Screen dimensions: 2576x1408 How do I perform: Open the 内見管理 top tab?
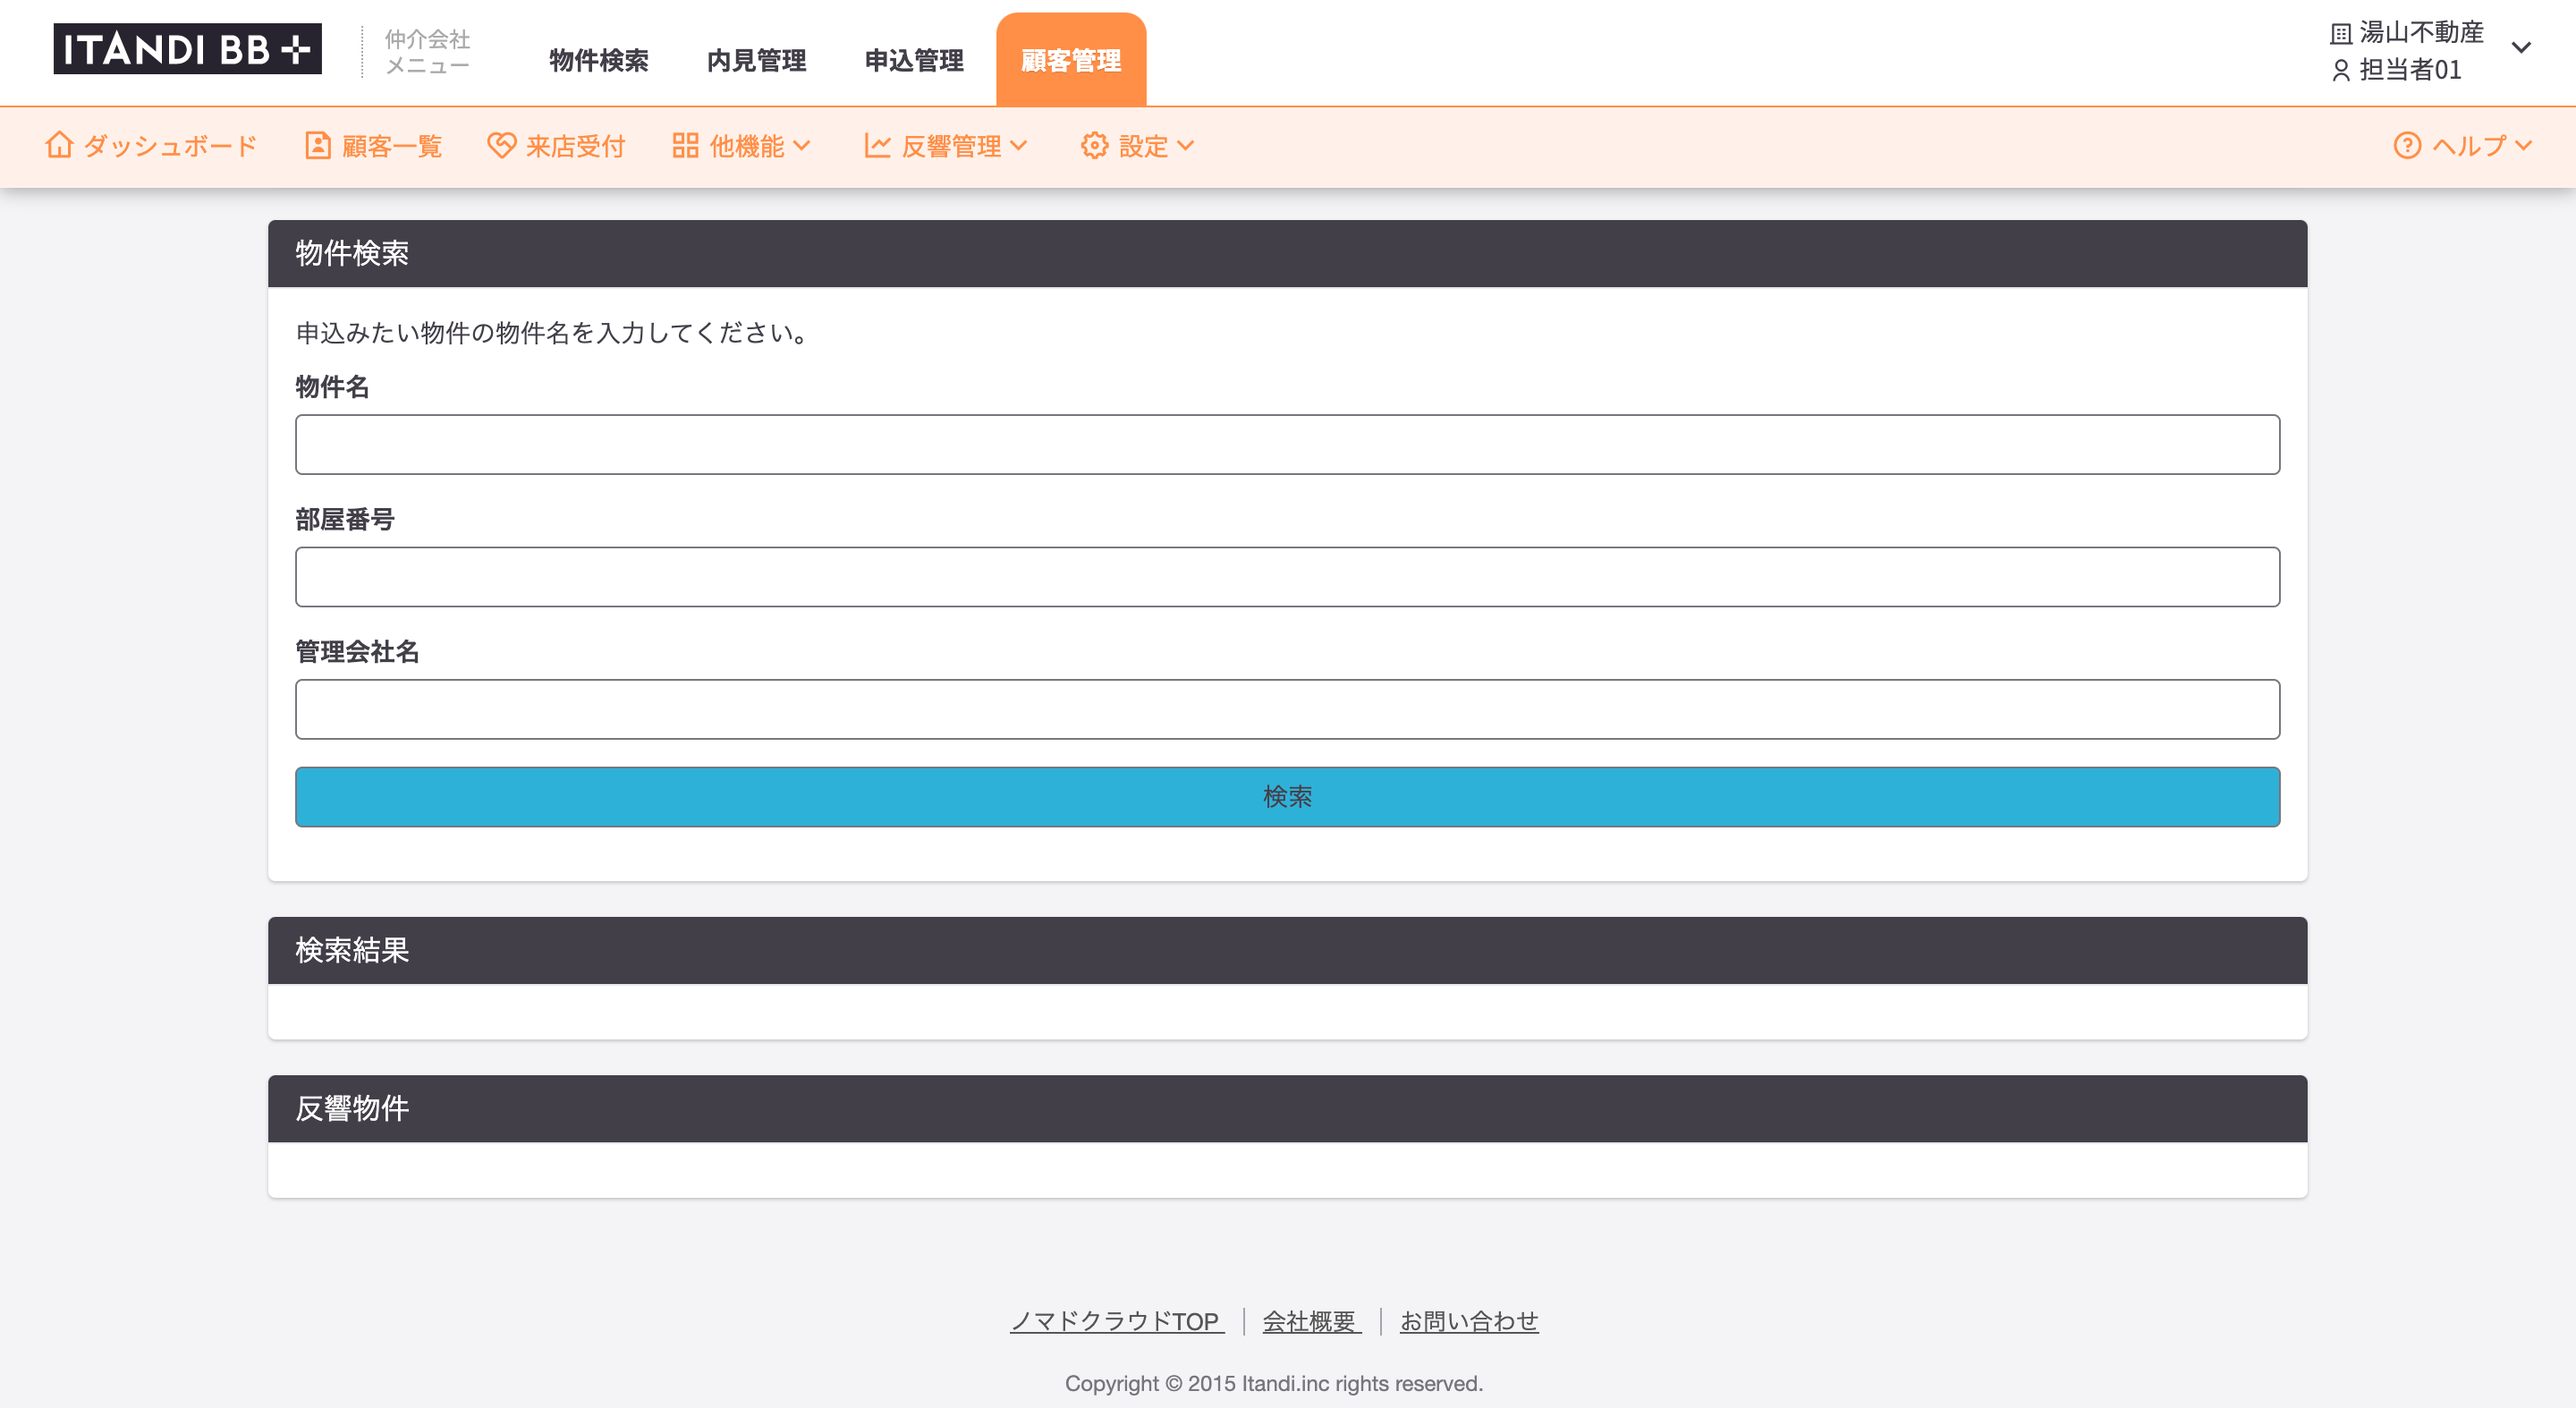click(x=756, y=61)
